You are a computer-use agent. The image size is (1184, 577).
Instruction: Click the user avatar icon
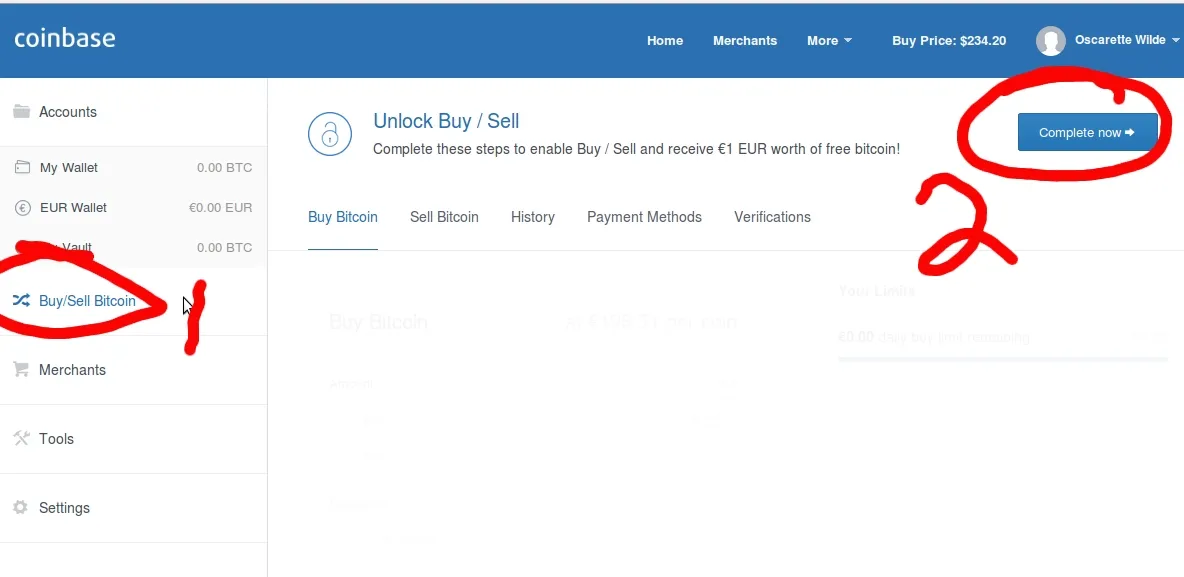coord(1050,41)
